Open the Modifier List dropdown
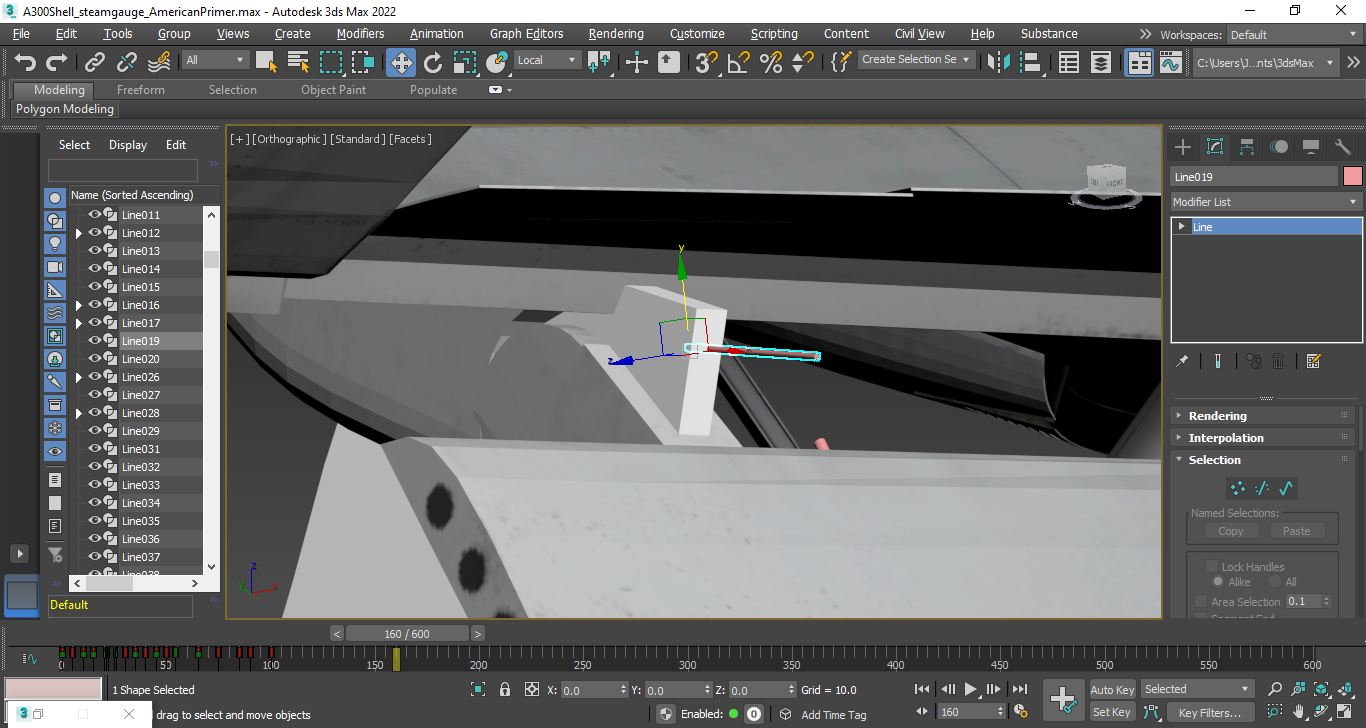This screenshot has height=728, width=1366. pos(1266,202)
